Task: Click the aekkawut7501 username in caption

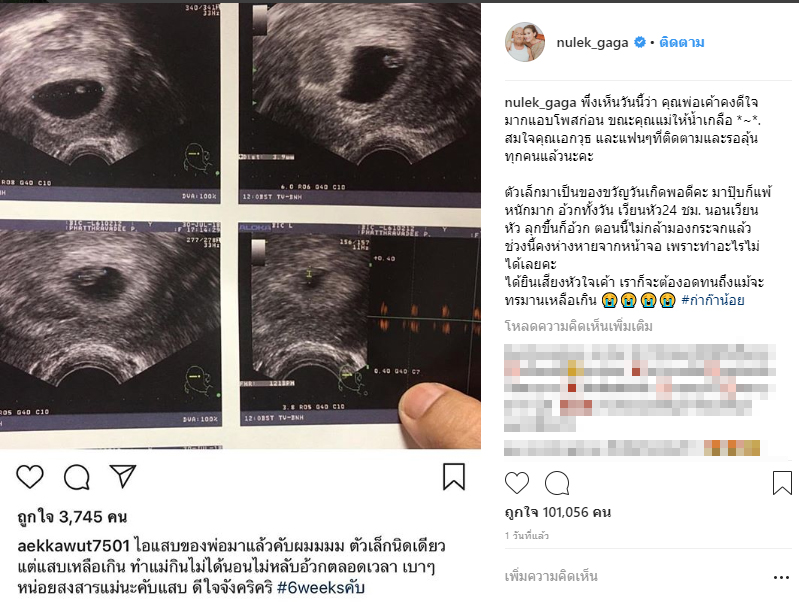Action: (x=74, y=546)
